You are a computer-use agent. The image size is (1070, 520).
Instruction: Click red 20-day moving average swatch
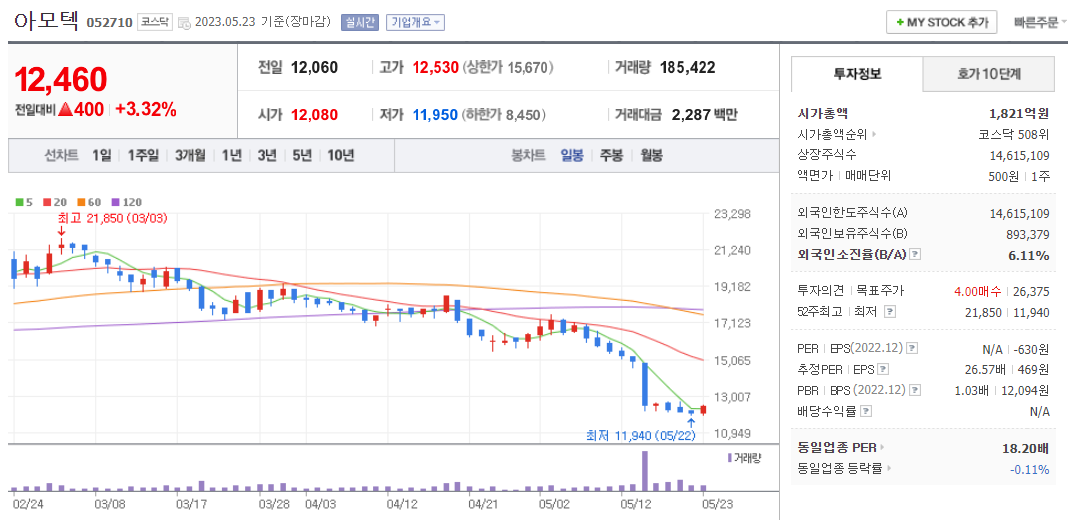(x=46, y=202)
